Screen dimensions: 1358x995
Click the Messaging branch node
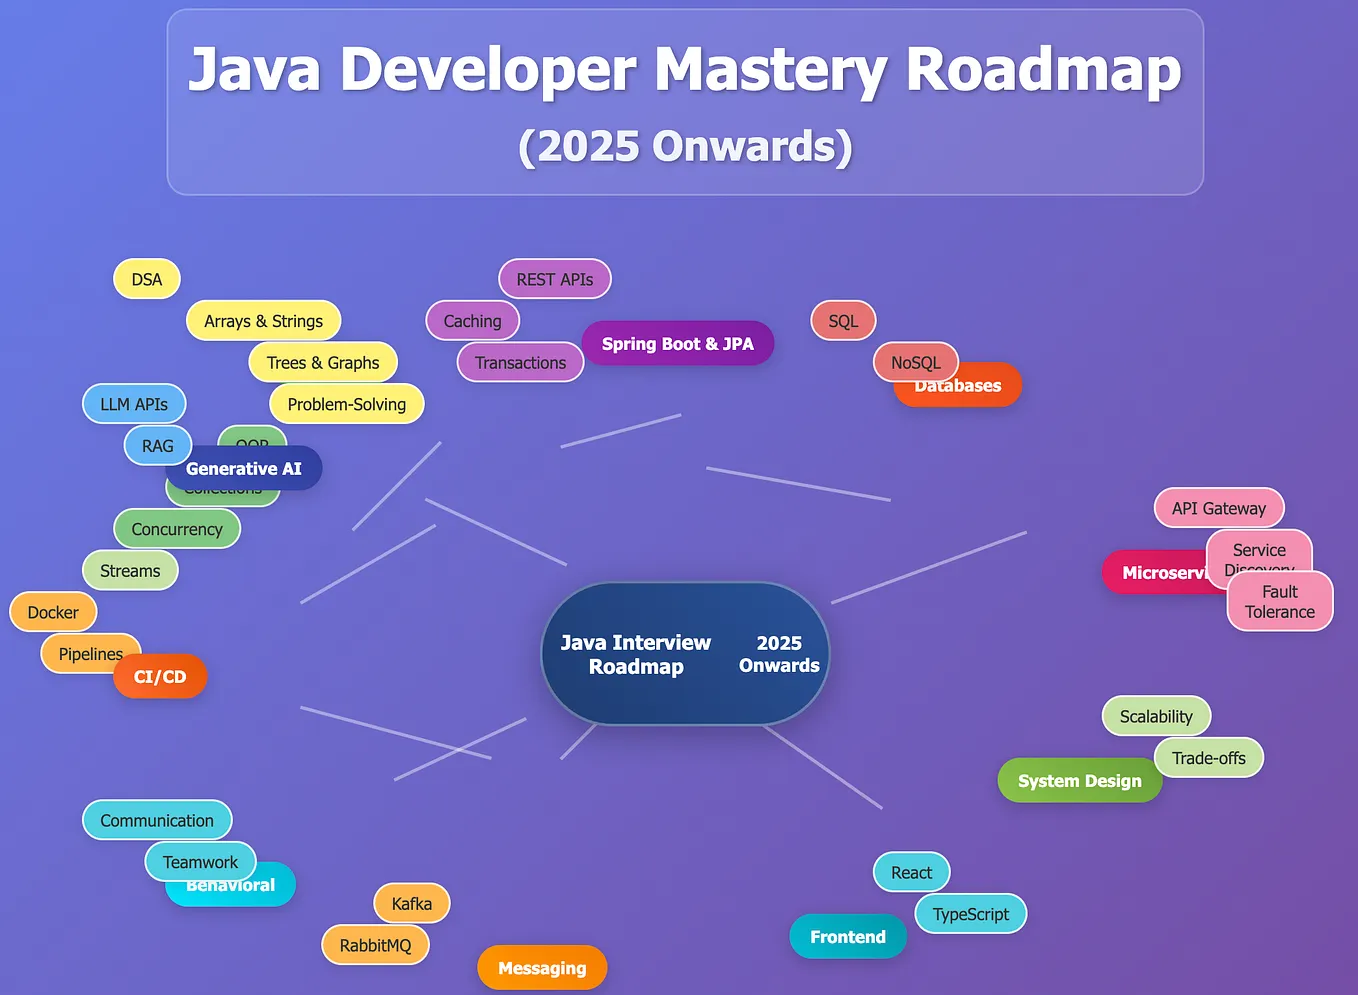point(542,967)
